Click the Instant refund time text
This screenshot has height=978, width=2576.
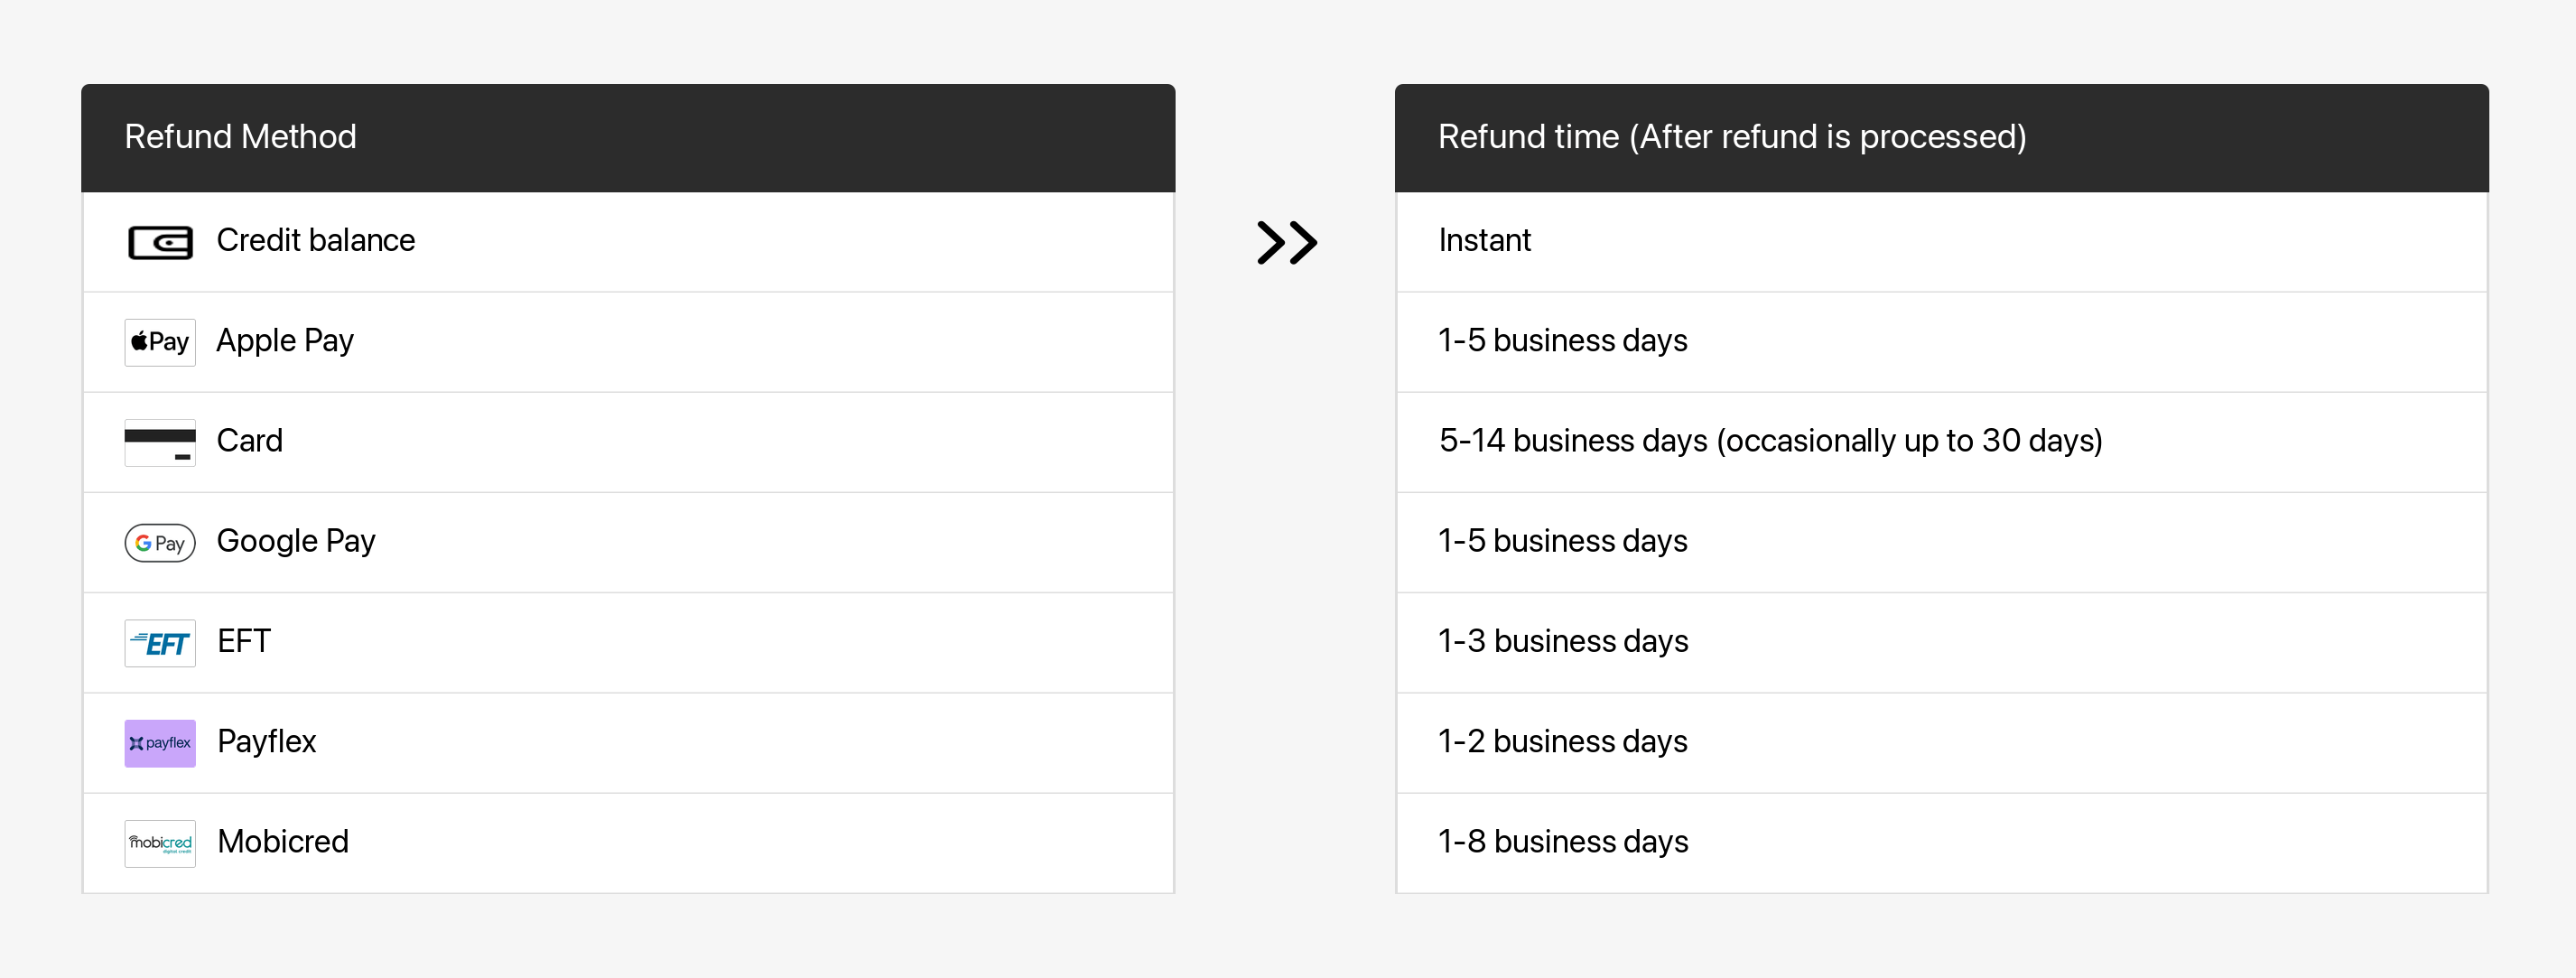point(1484,241)
